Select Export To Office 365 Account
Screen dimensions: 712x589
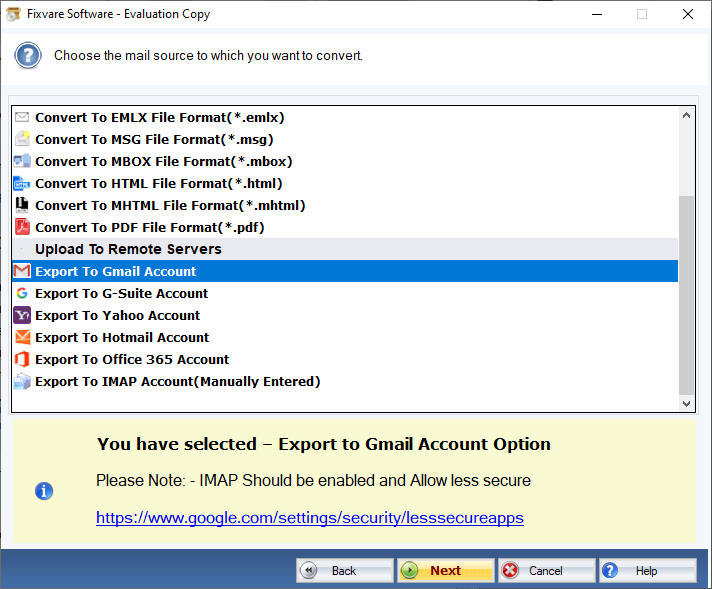click(x=345, y=359)
